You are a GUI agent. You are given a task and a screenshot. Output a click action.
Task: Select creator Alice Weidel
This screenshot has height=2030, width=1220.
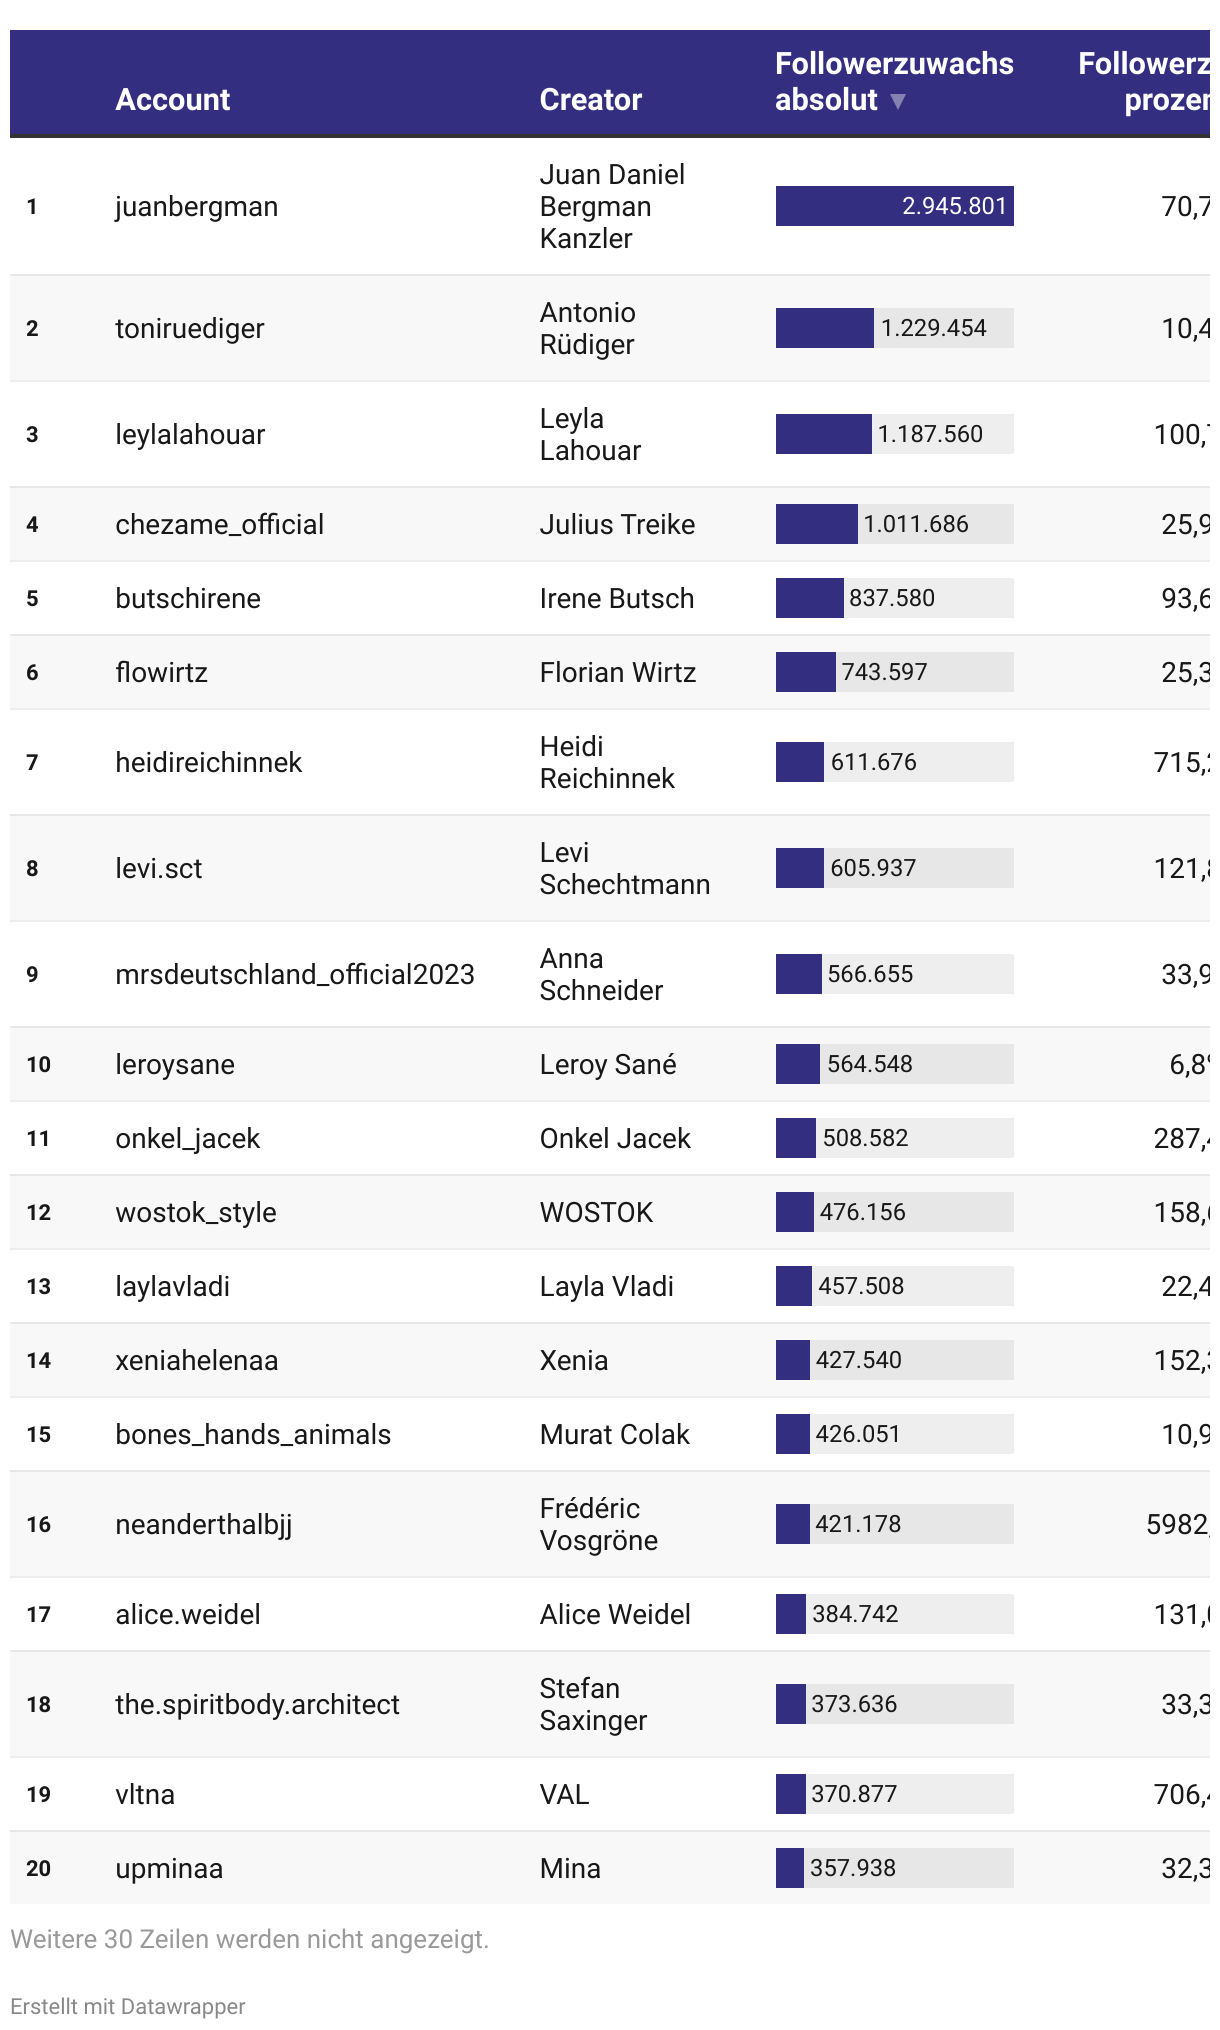point(615,1614)
